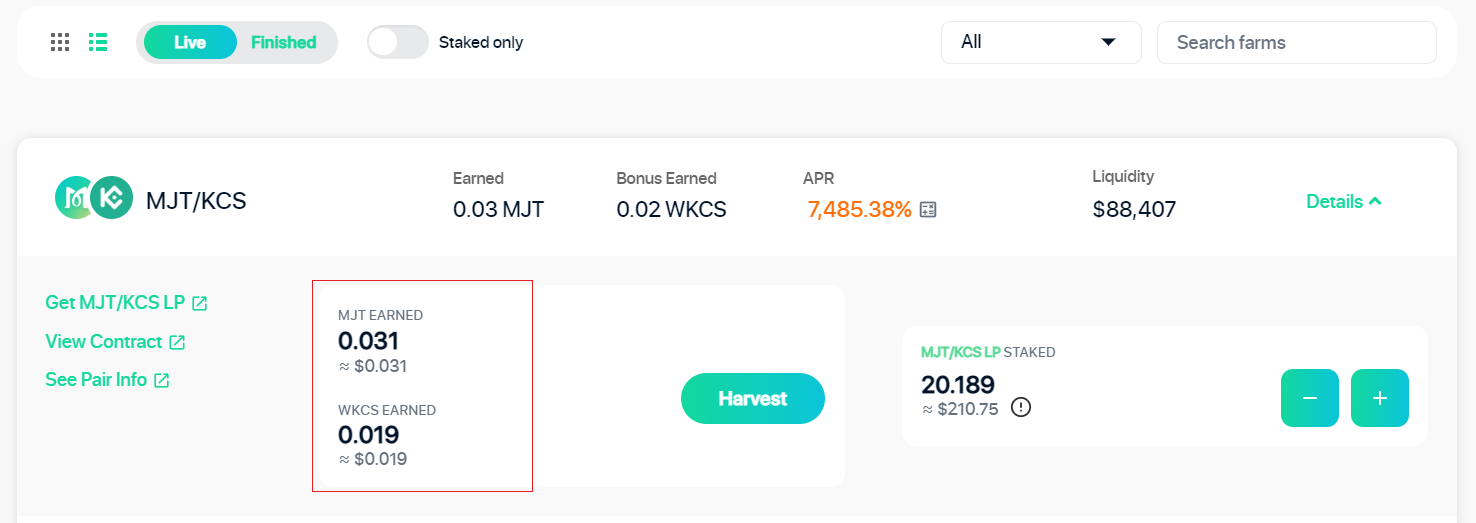The height and width of the screenshot is (523, 1476).
Task: Select the Finished farms tab
Action: (284, 42)
